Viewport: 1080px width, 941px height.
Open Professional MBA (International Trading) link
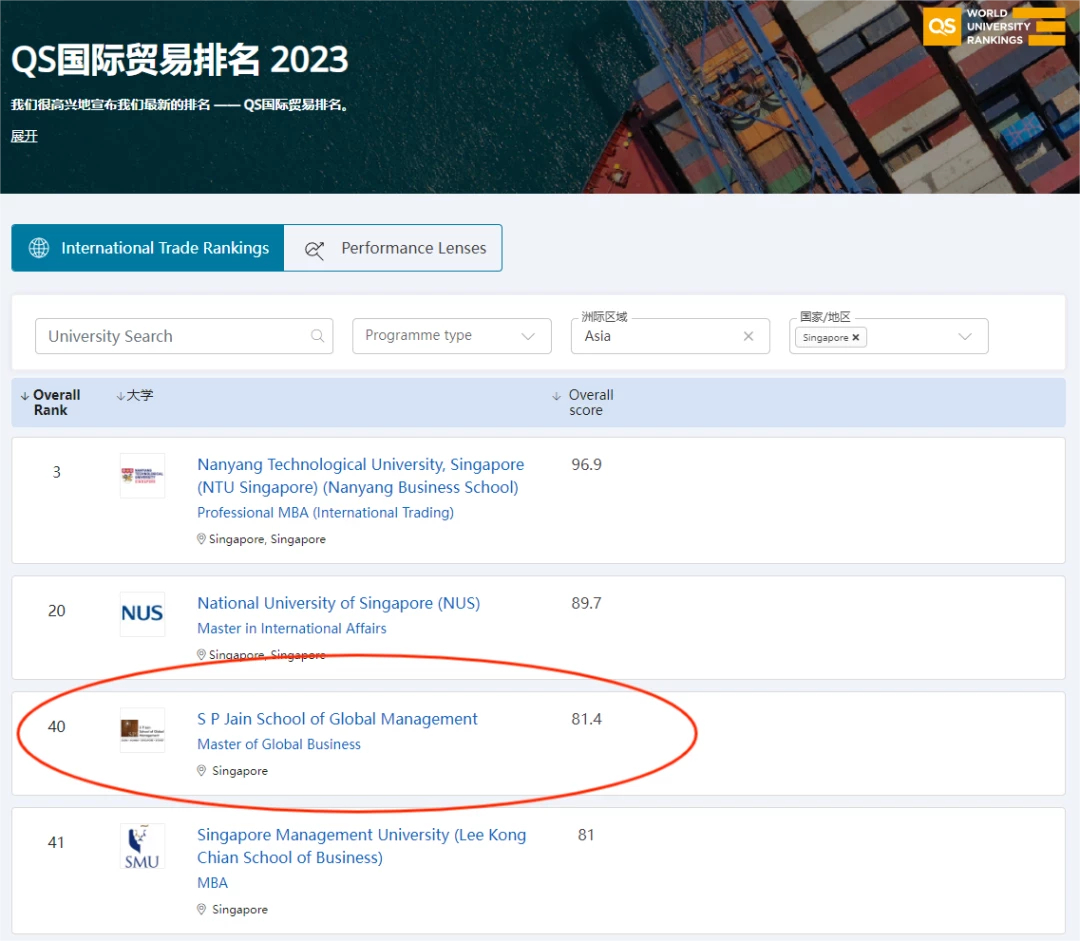325,513
